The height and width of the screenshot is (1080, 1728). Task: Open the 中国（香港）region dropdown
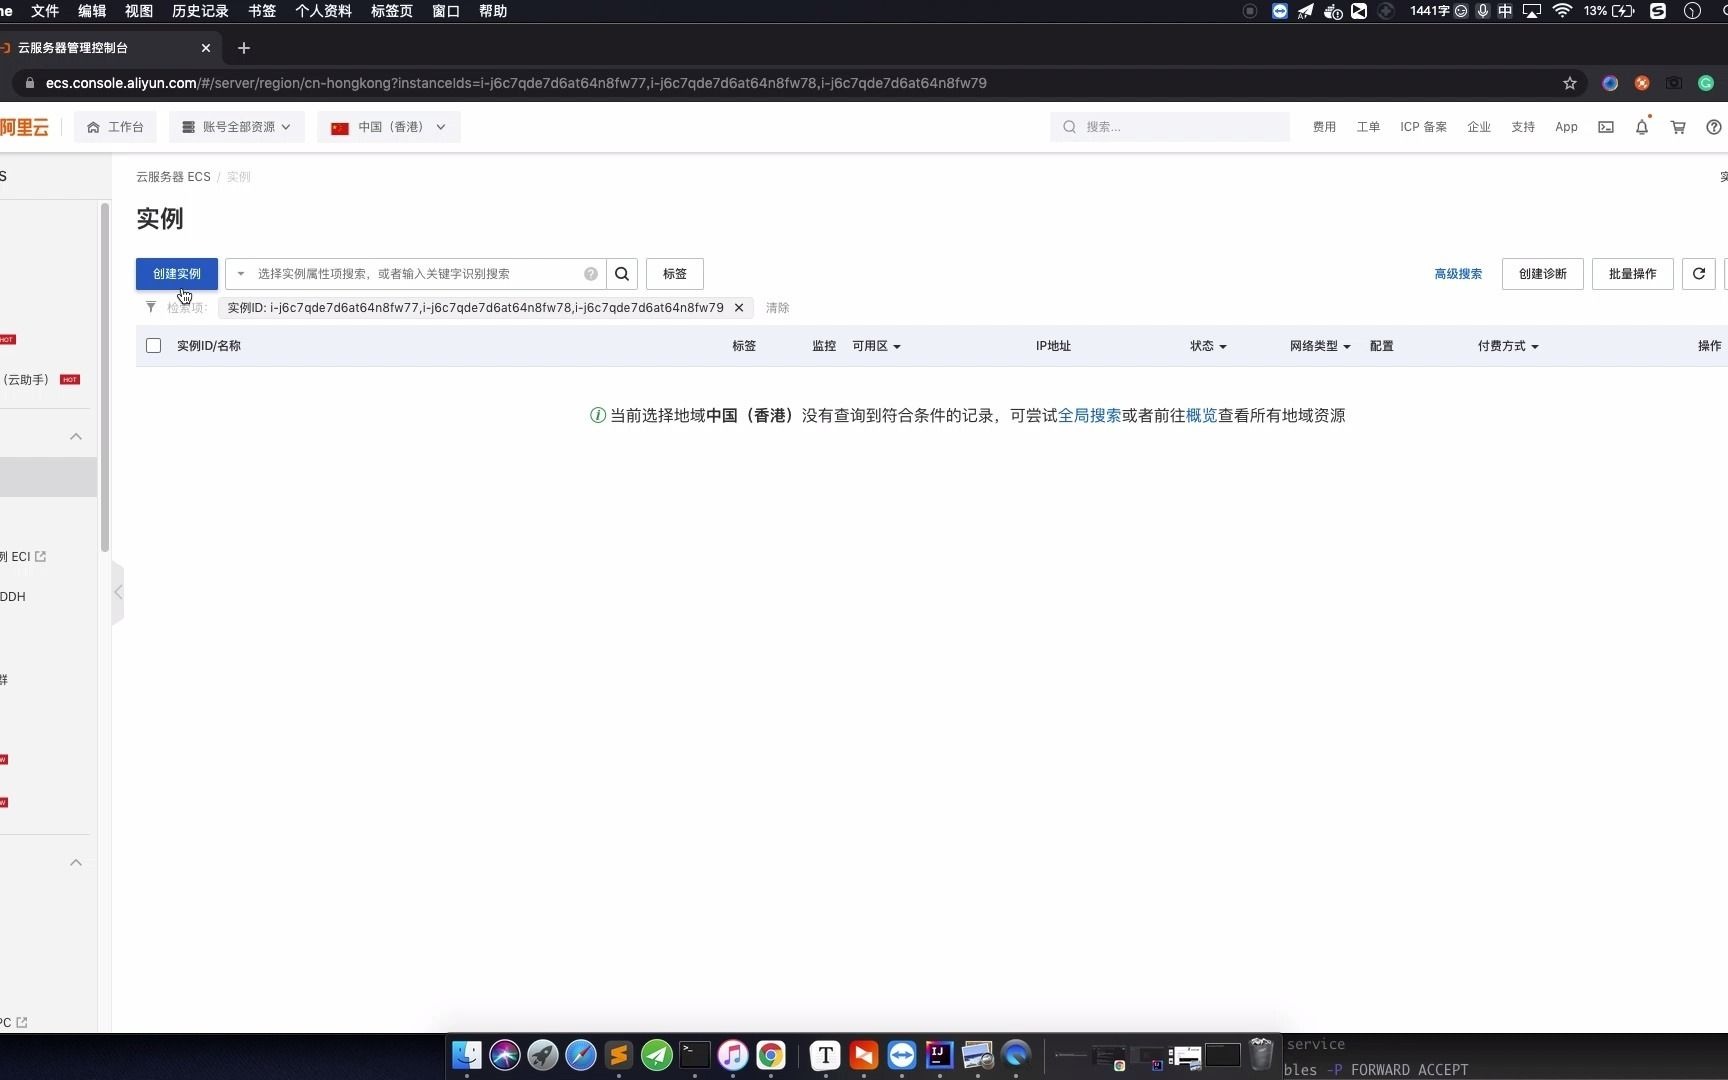click(388, 127)
